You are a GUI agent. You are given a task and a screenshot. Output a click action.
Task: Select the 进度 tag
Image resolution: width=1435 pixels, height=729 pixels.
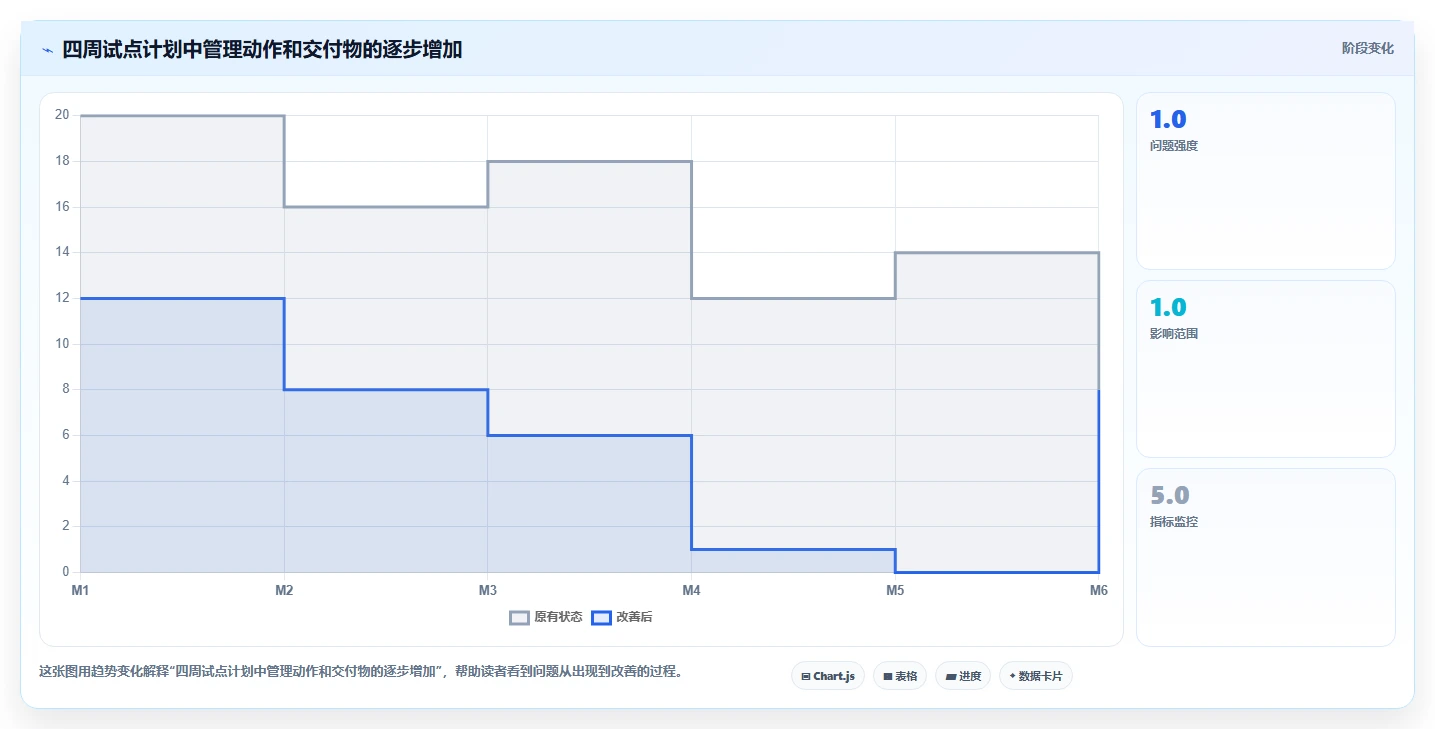[963, 676]
